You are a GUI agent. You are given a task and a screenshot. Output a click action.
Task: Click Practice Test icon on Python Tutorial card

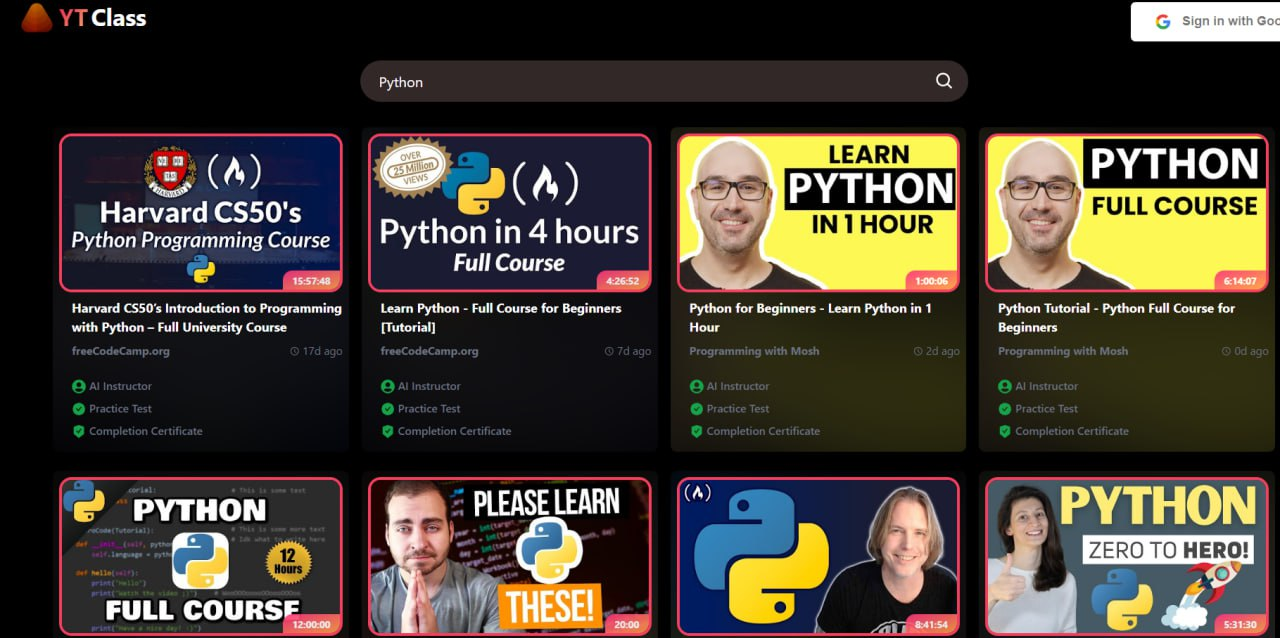[x=1005, y=409]
